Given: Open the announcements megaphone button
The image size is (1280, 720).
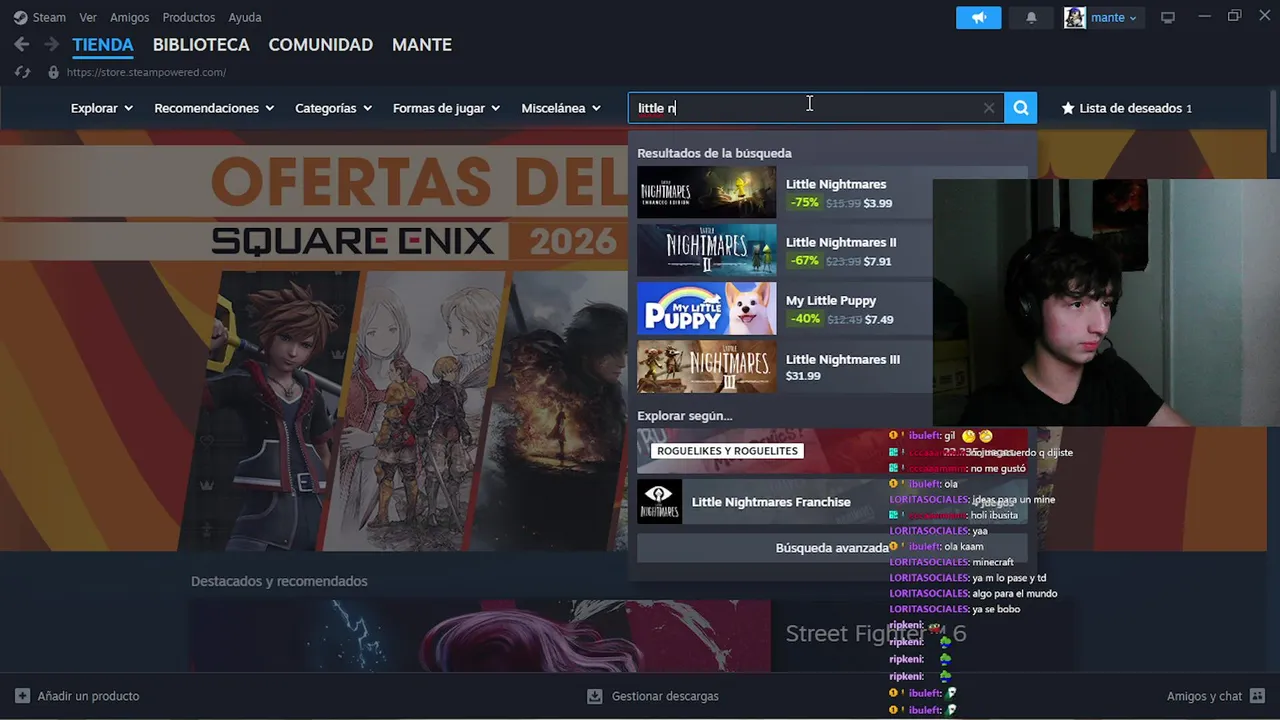Looking at the screenshot, I should pyautogui.click(x=978, y=17).
